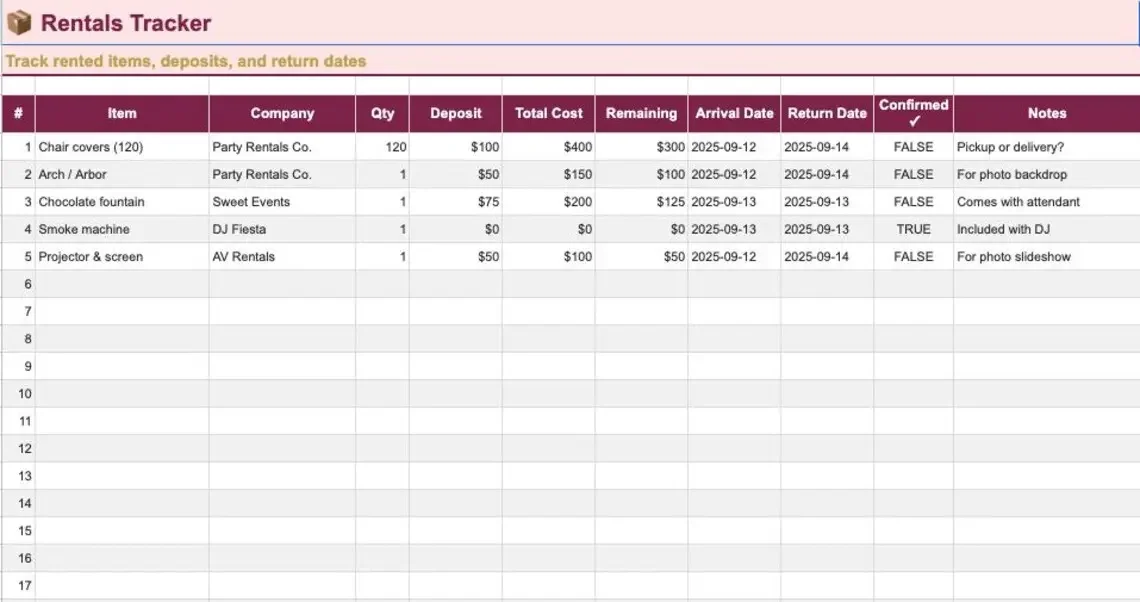This screenshot has width=1140, height=602.
Task: Open the Return Date cell for Arch / Arbor
Action: (x=827, y=174)
